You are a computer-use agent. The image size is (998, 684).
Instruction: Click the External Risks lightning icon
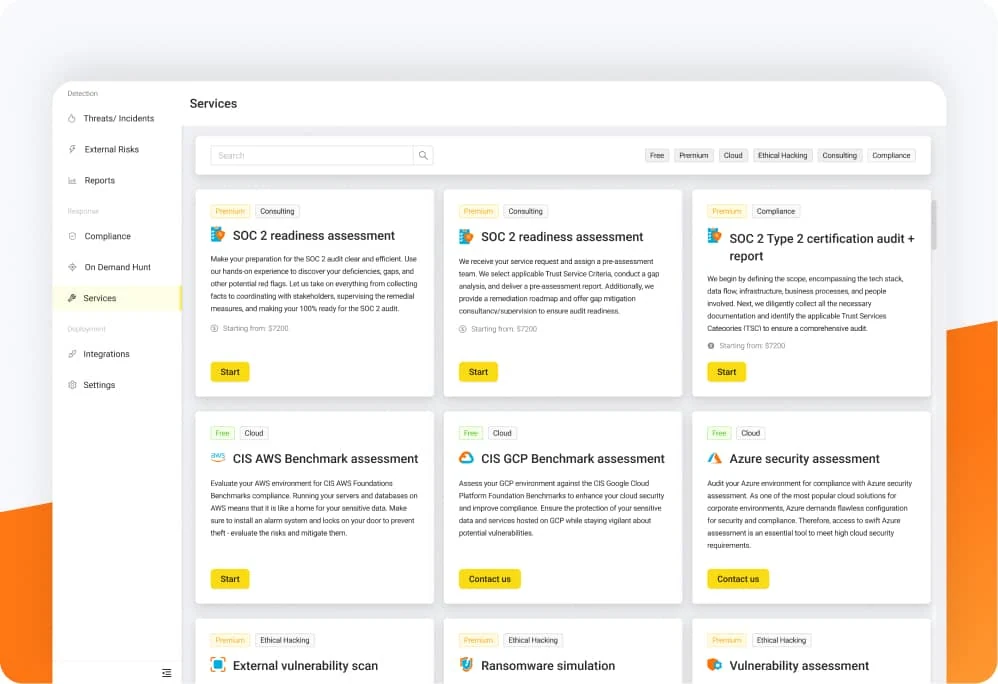click(72, 150)
